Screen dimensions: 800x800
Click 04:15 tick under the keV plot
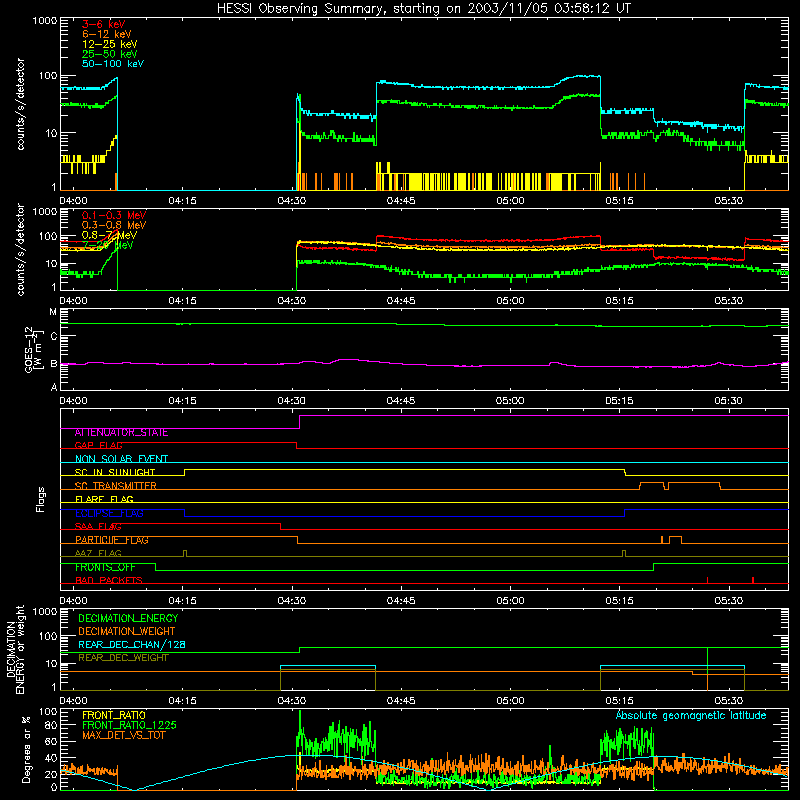182,201
